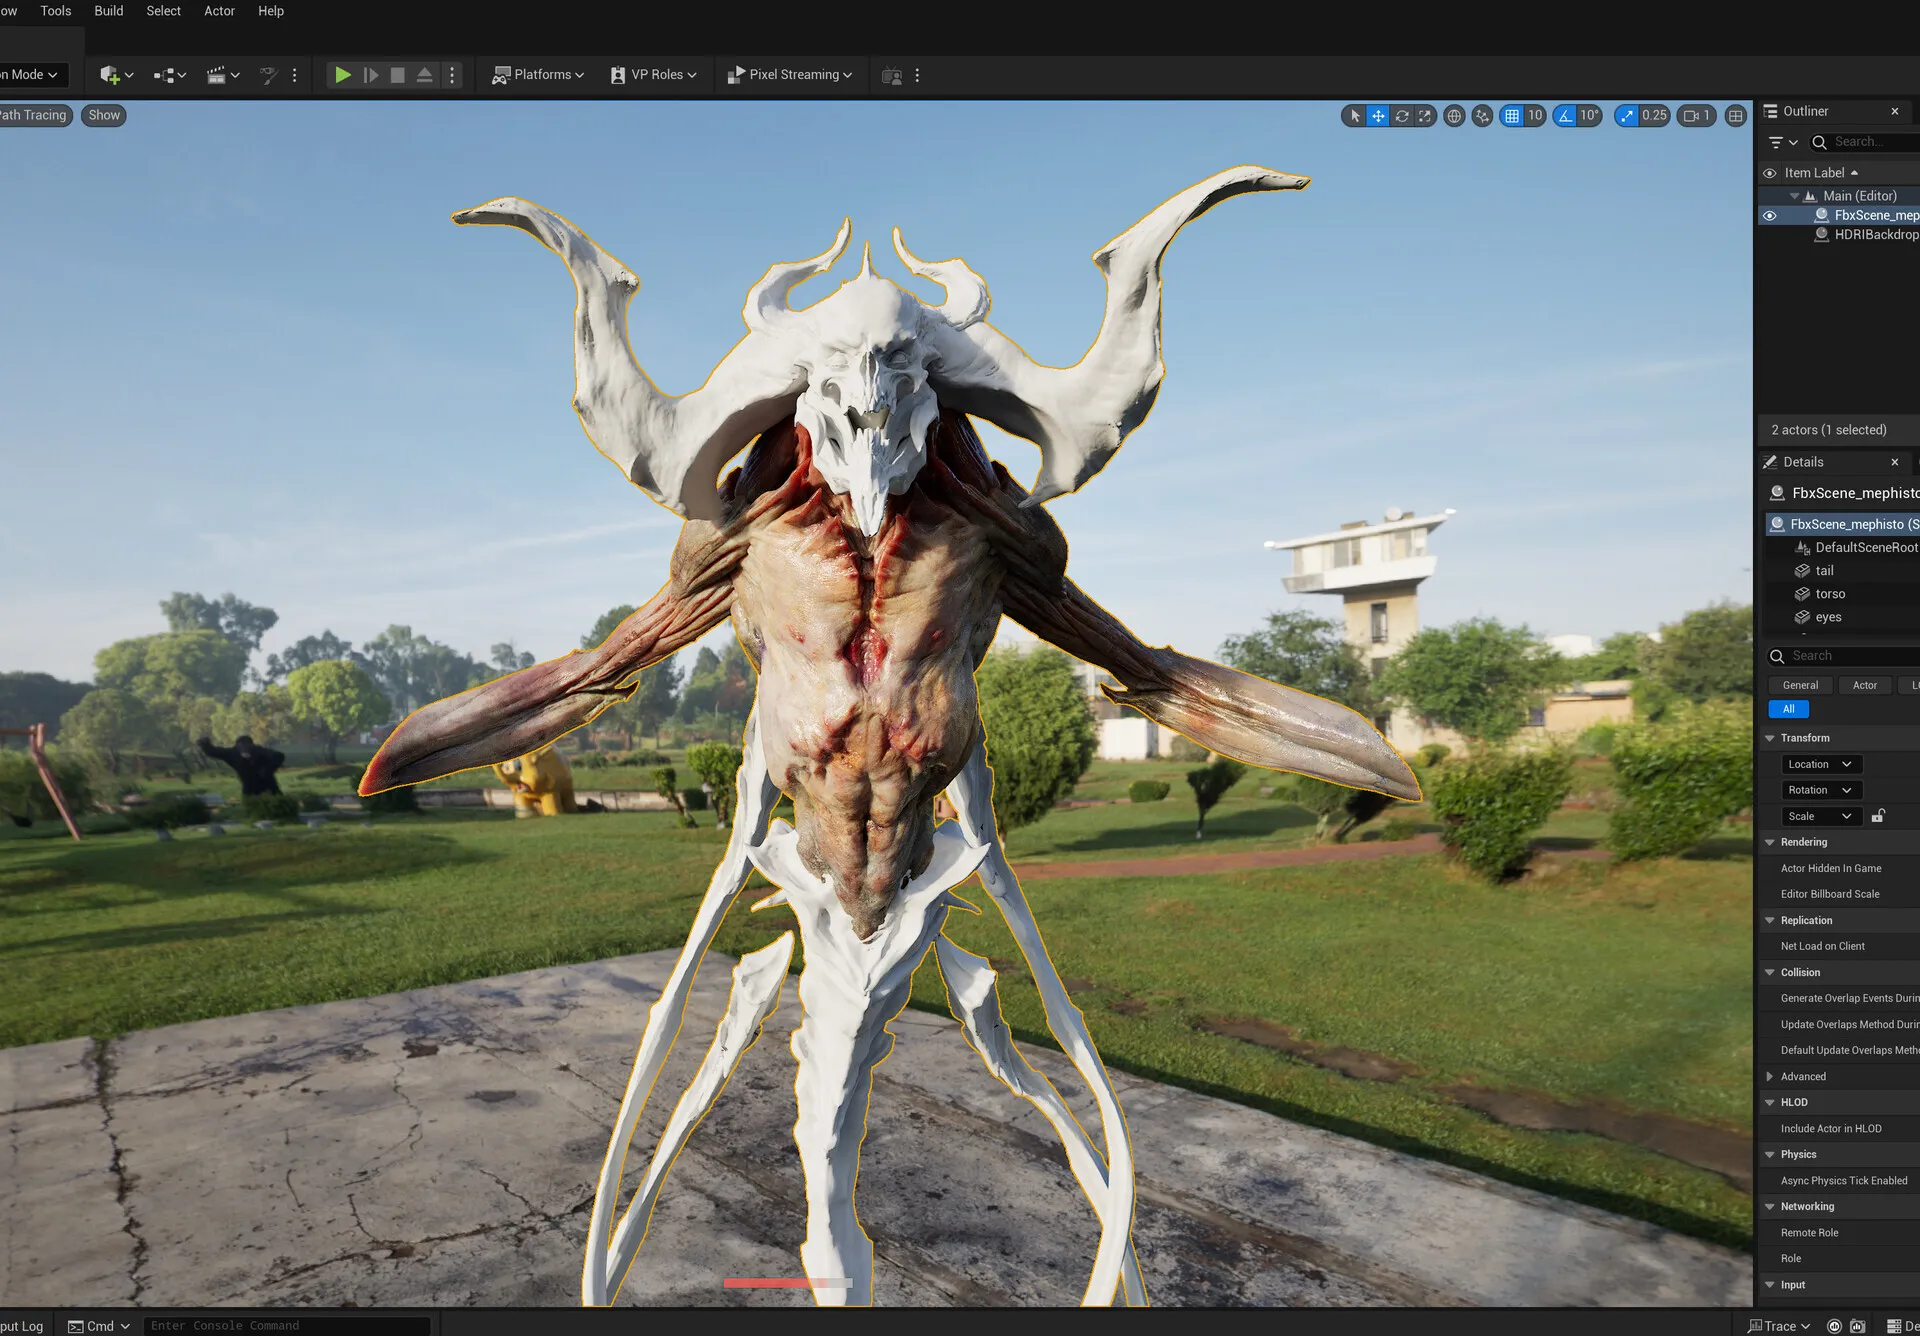Click the surface snapping icon
This screenshot has height=1336, width=1920.
pos(1482,116)
